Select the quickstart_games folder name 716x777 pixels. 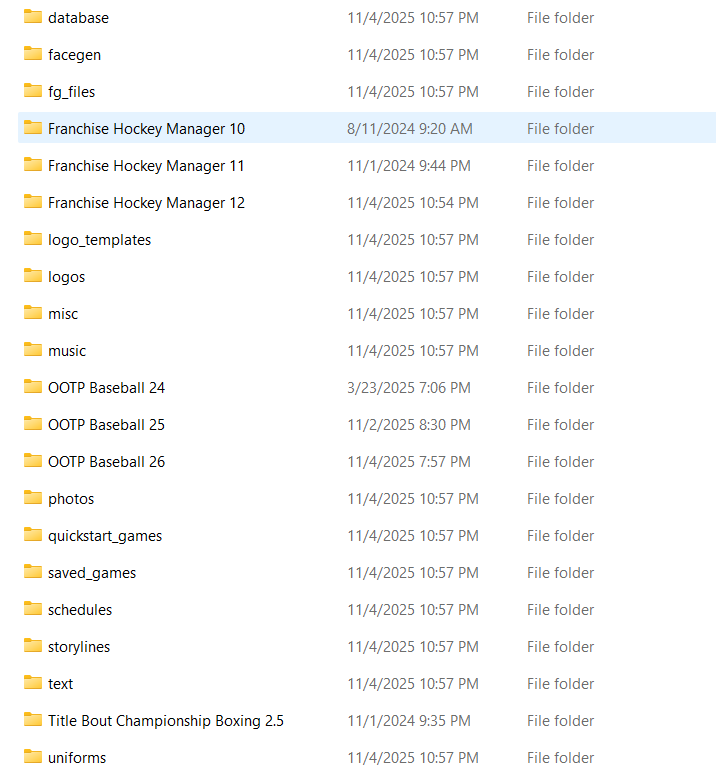[105, 535]
